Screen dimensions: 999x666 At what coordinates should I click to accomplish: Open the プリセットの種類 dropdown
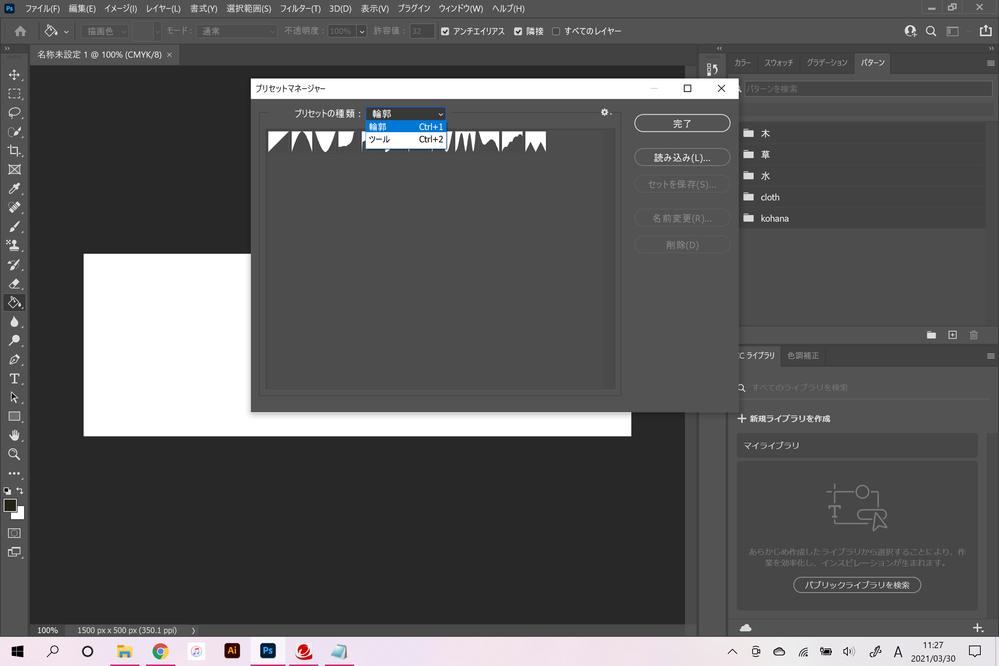coord(406,113)
